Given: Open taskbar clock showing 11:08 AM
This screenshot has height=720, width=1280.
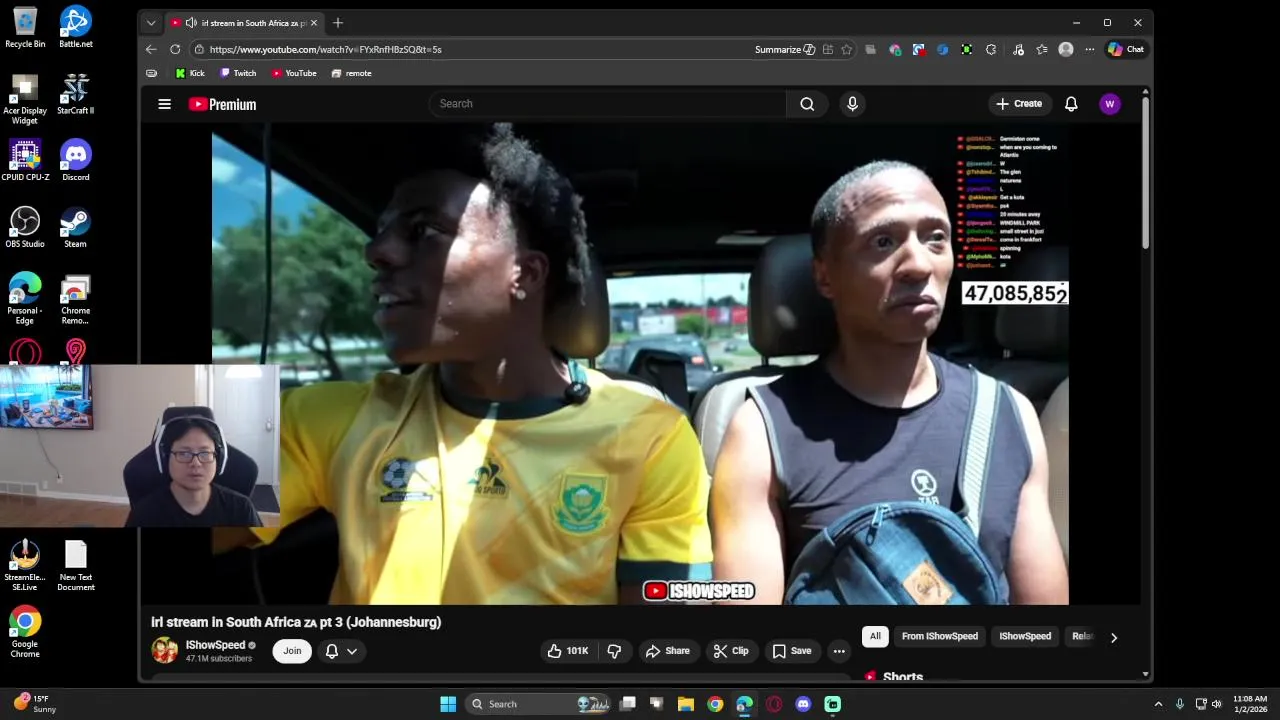Looking at the screenshot, I should tap(1250, 704).
